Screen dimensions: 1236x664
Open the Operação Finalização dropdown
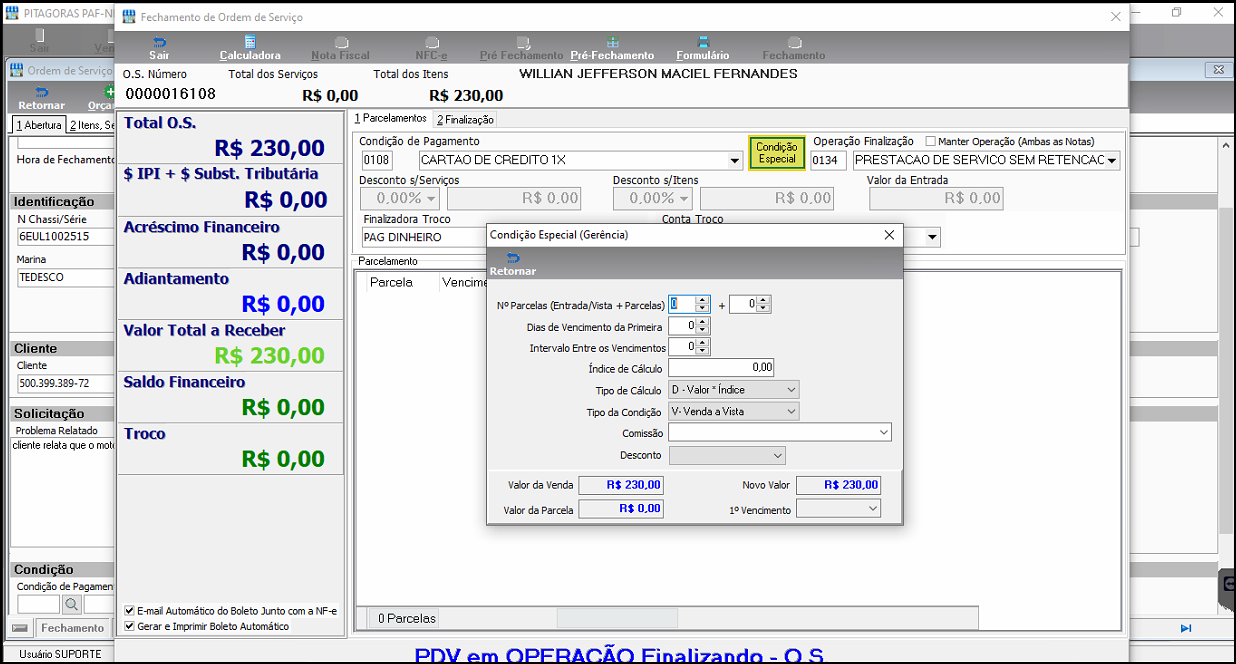(x=1112, y=161)
